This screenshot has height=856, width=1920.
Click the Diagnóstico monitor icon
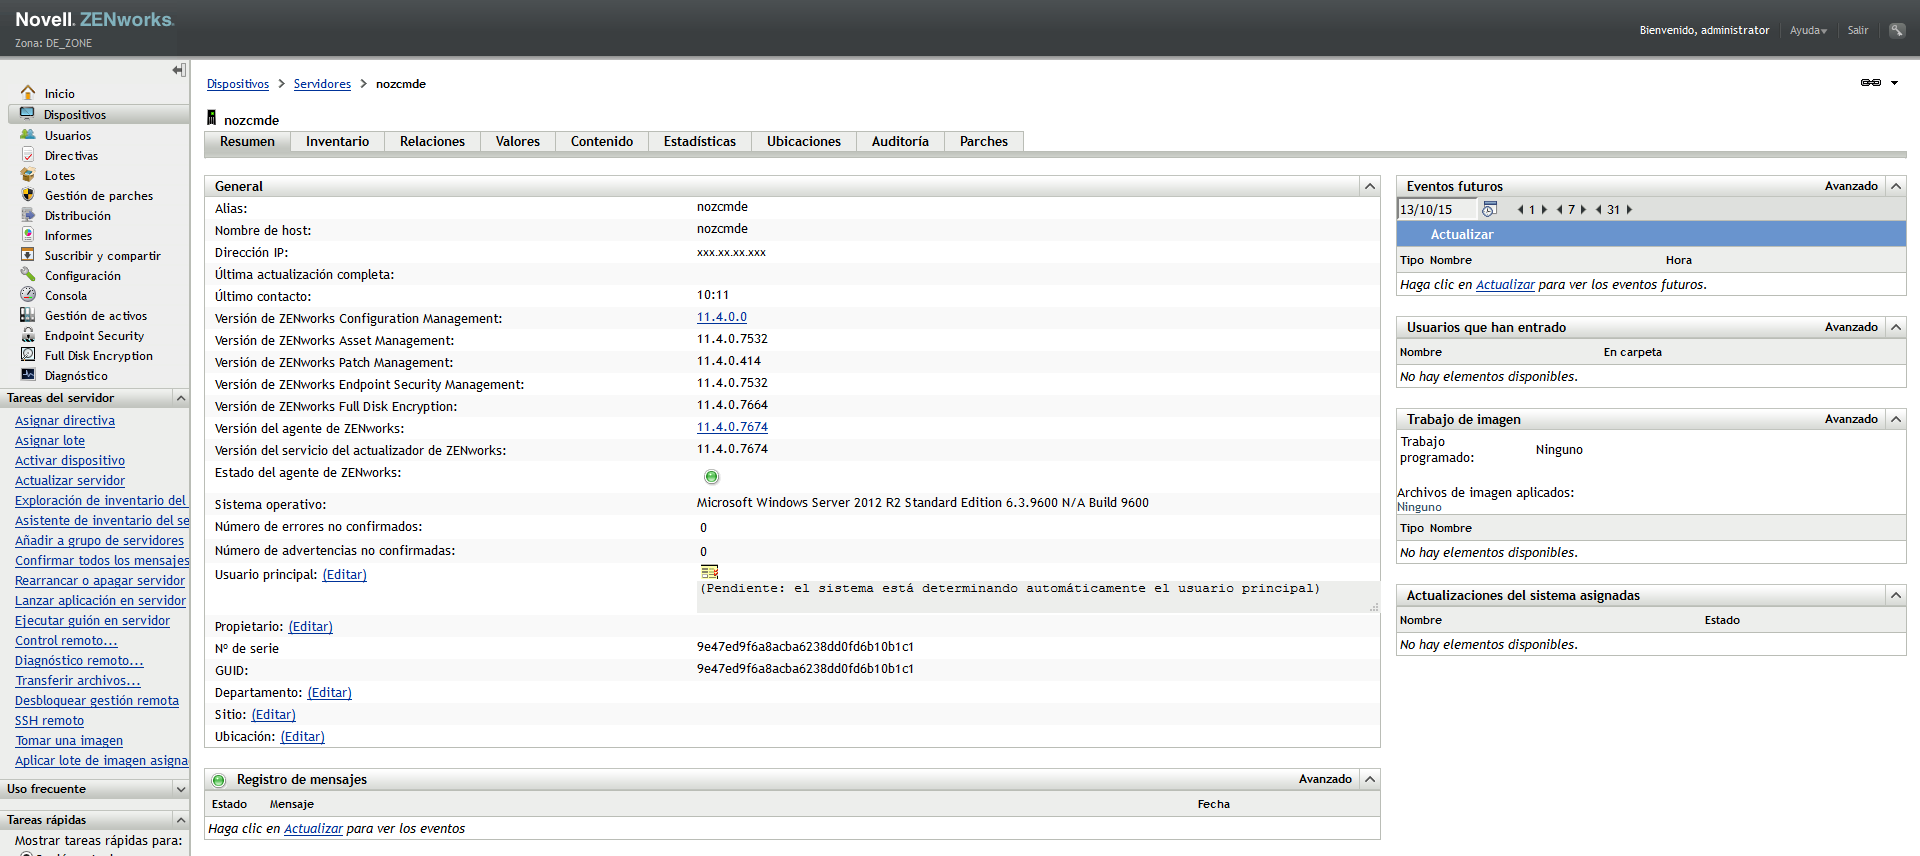coord(28,375)
